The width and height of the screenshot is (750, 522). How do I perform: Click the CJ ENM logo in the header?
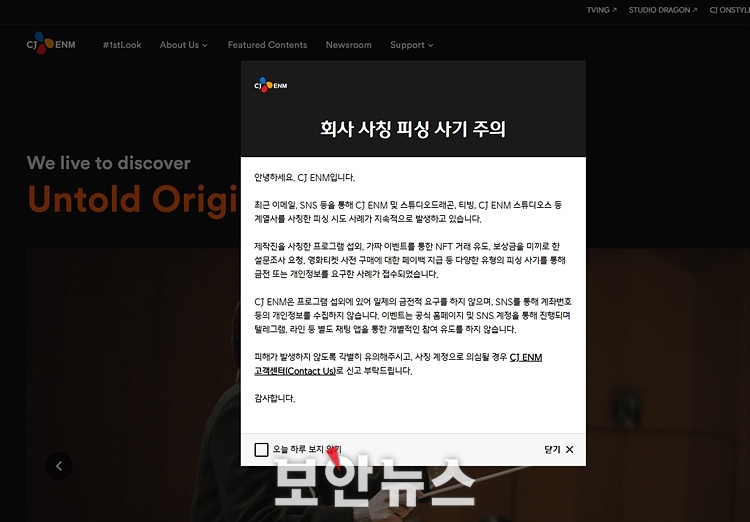[51, 44]
